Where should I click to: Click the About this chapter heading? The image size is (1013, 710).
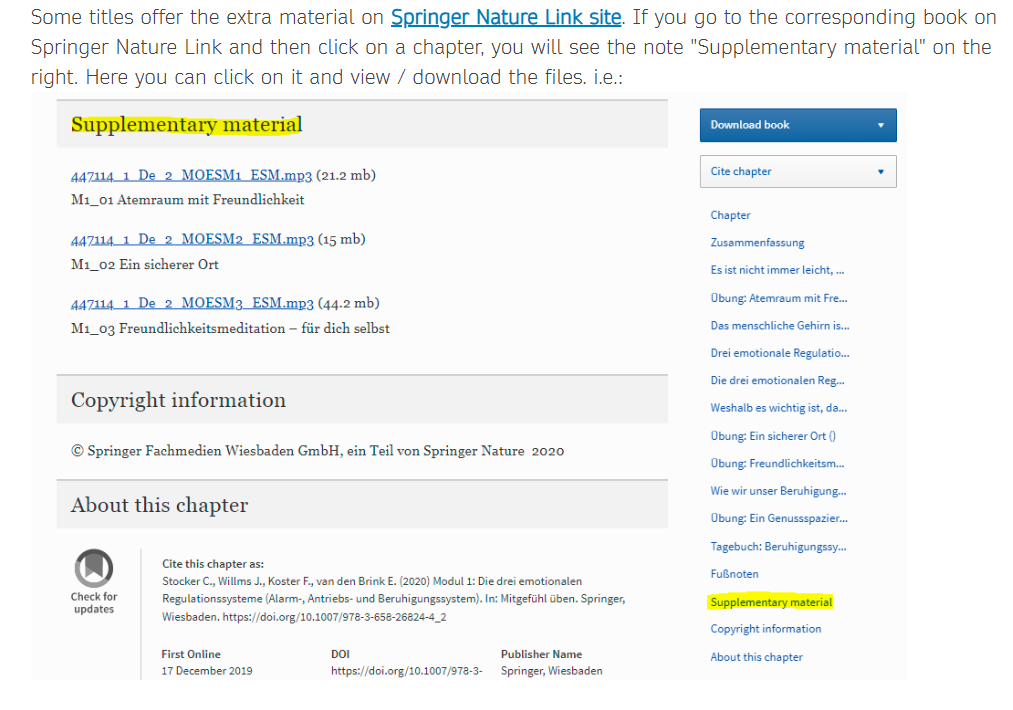pos(160,505)
